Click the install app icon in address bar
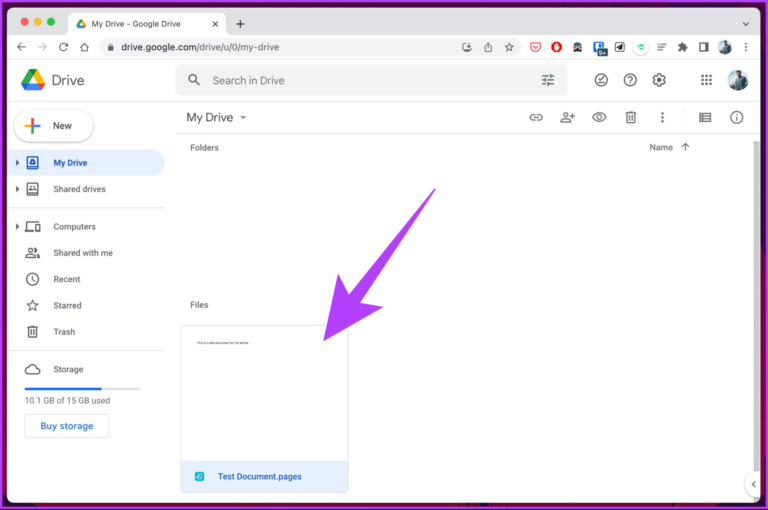This screenshot has width=768, height=510. click(467, 47)
